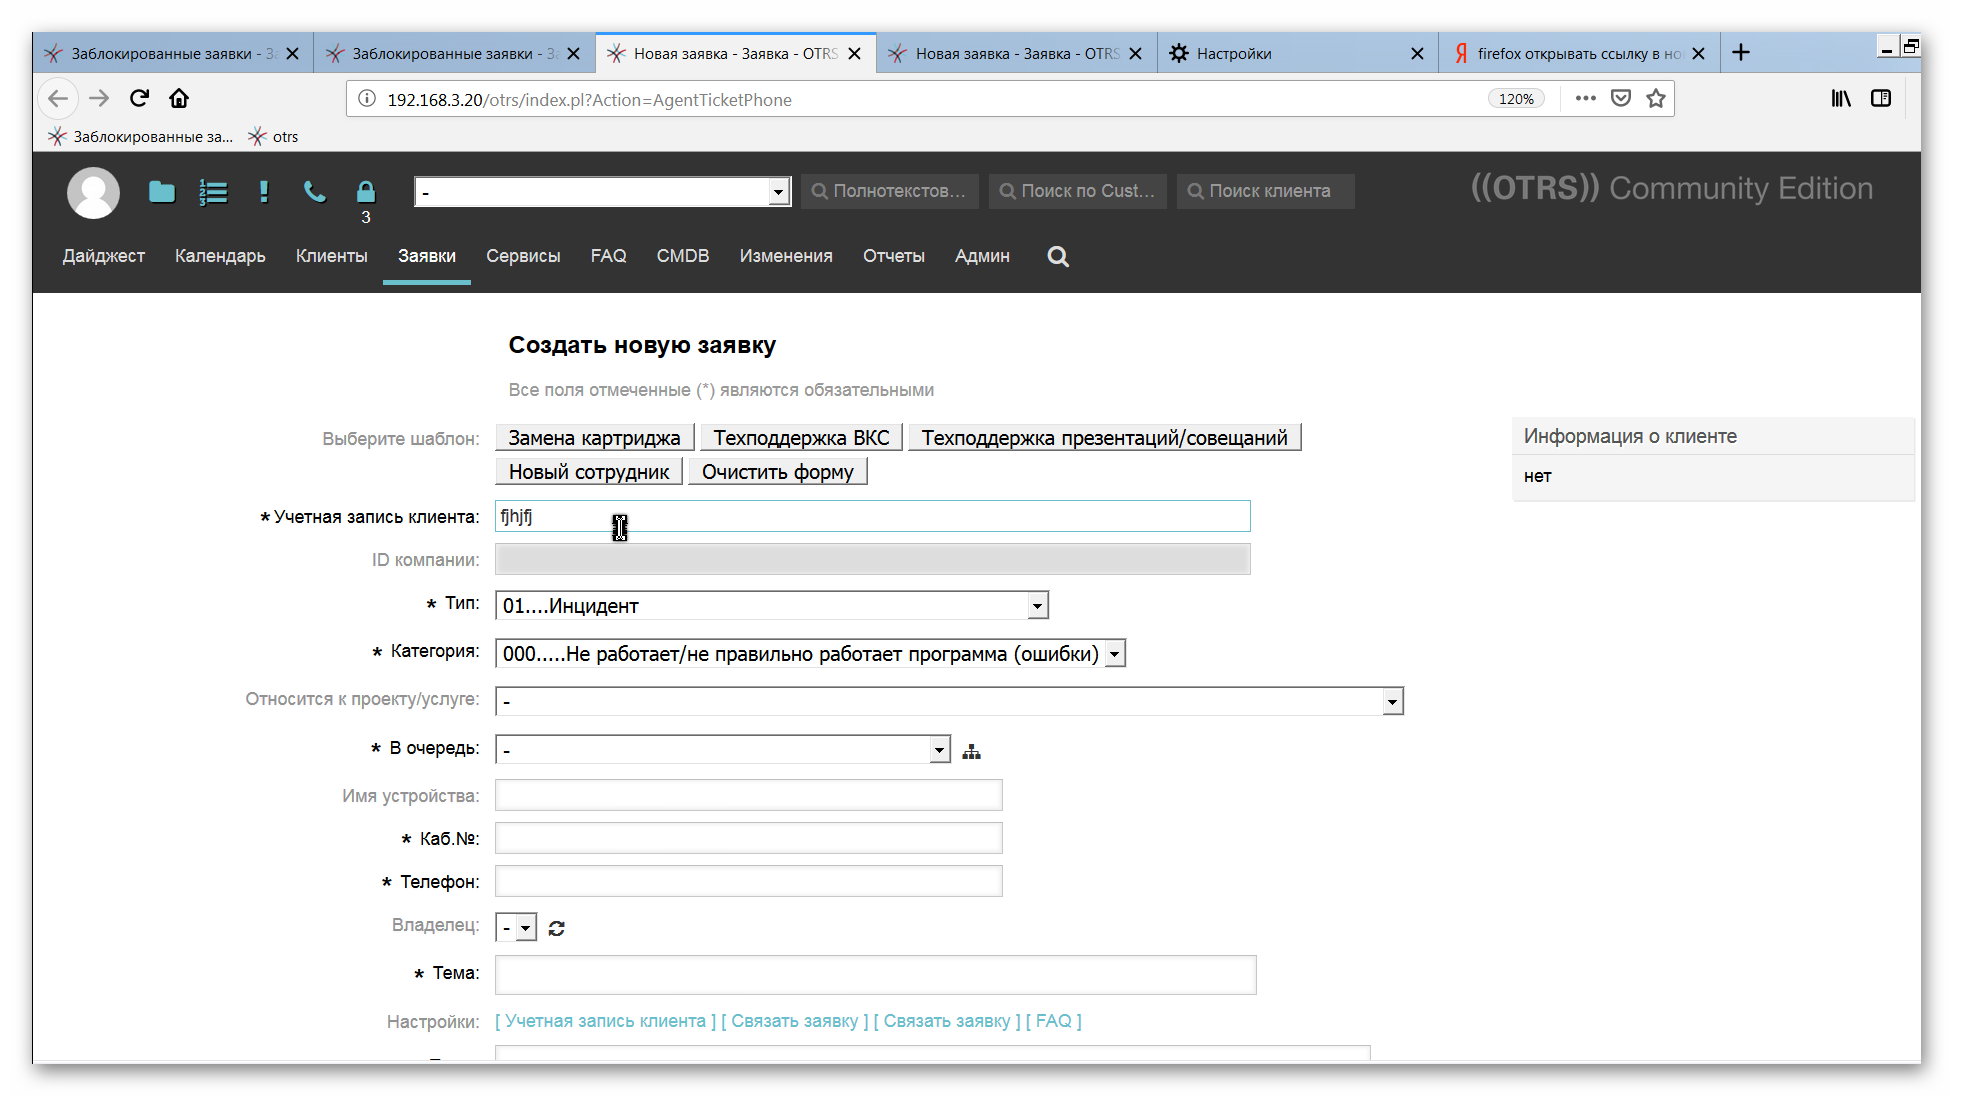This screenshot has height=1096, width=1976.
Task: Click the queue tree selection icon
Action: pyautogui.click(x=971, y=752)
